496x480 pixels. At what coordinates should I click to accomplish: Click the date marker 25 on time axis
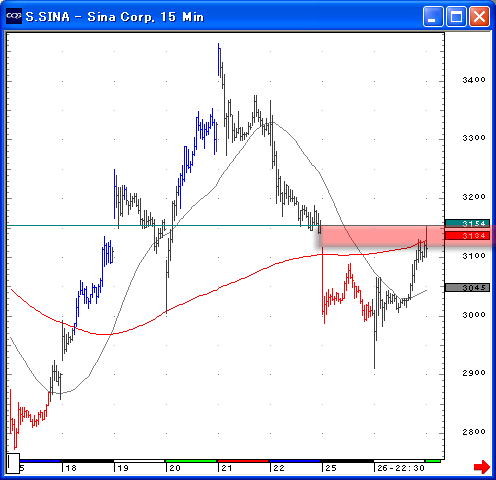tap(331, 468)
